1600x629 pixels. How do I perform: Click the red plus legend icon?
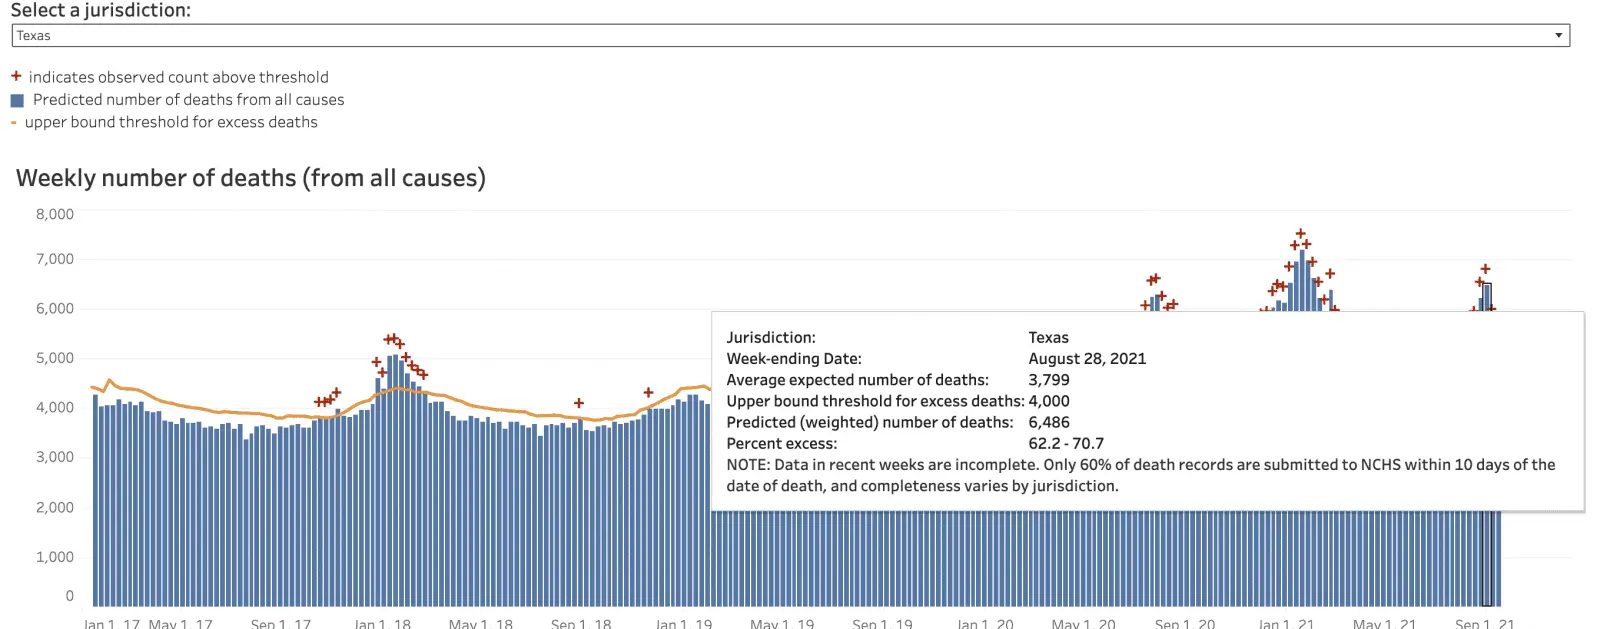(x=16, y=76)
